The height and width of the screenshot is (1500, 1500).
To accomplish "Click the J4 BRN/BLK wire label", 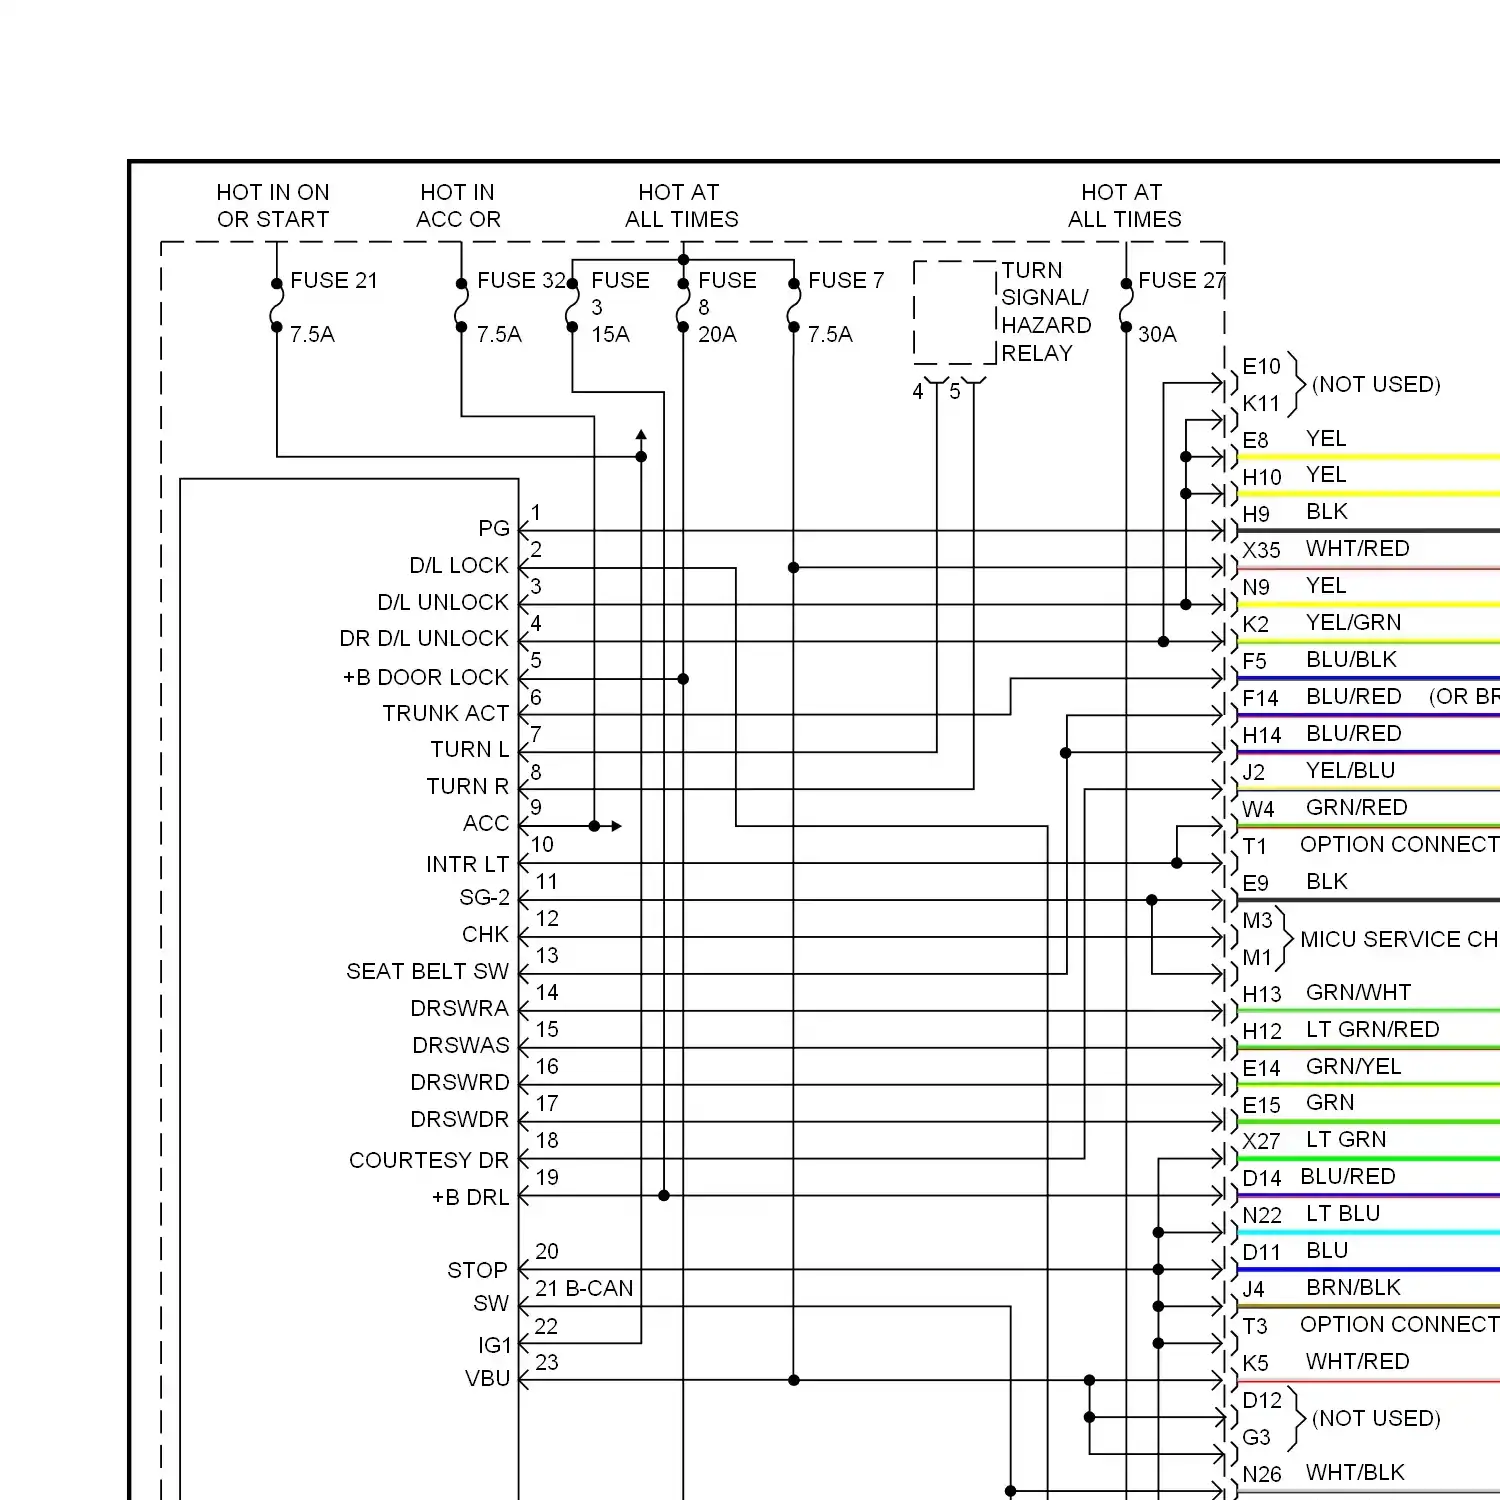I will click(1322, 1289).
